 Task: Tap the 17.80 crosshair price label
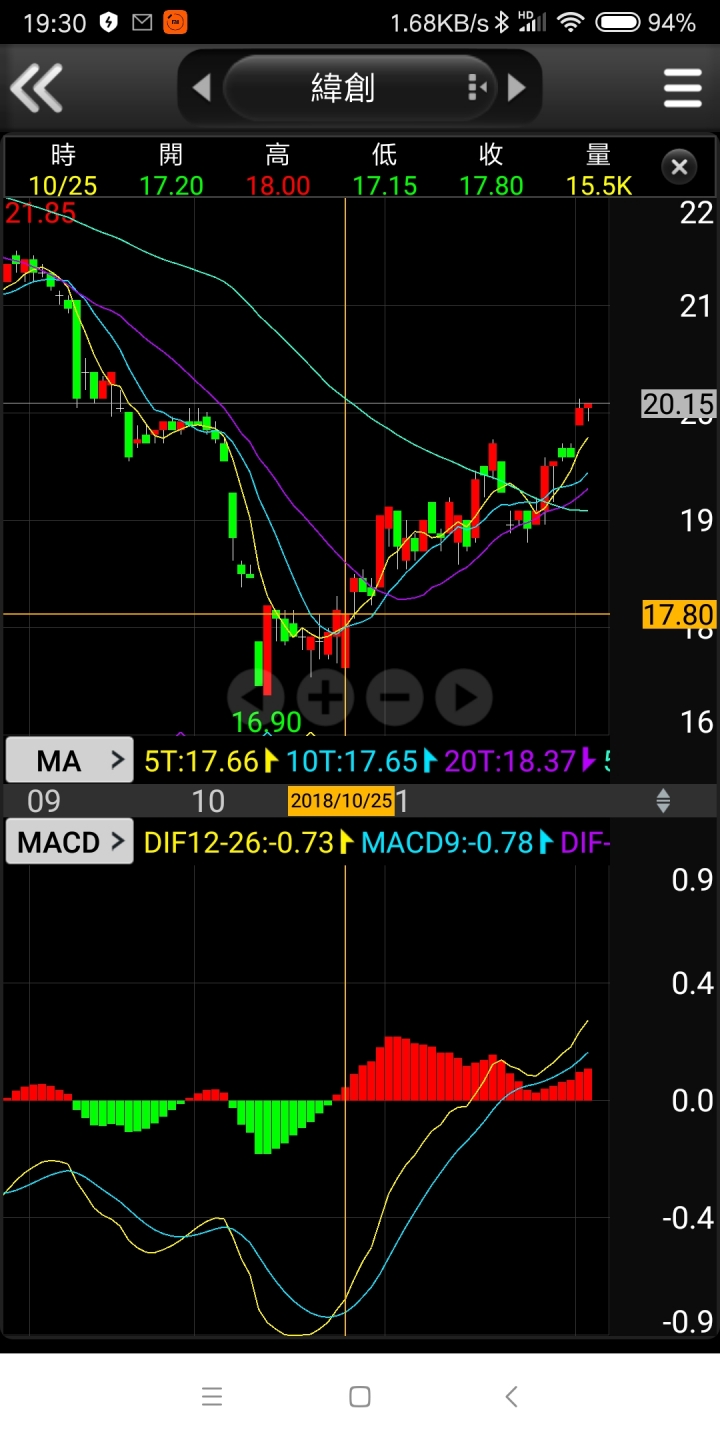679,614
